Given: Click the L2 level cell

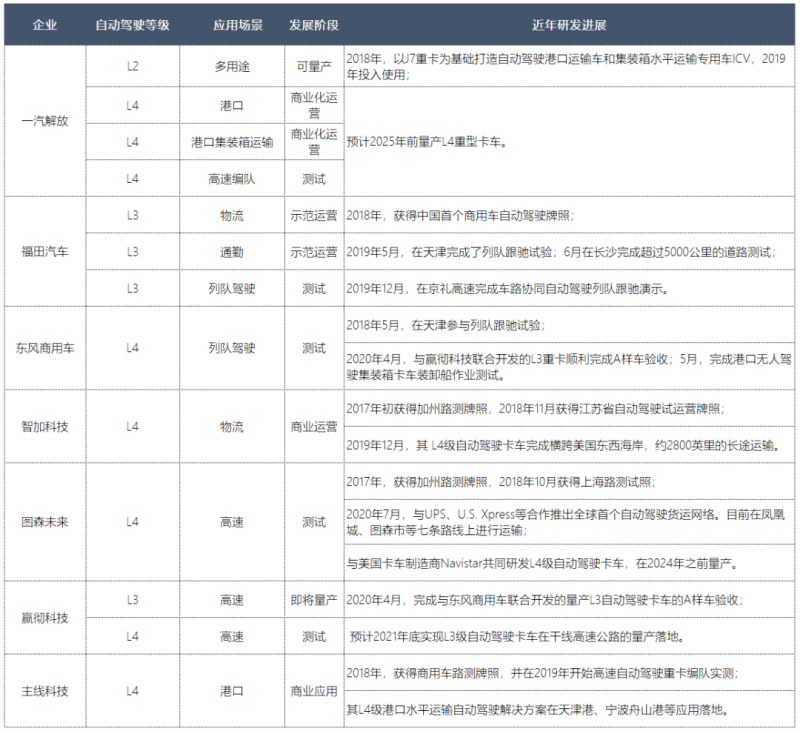Looking at the screenshot, I should tap(132, 66).
